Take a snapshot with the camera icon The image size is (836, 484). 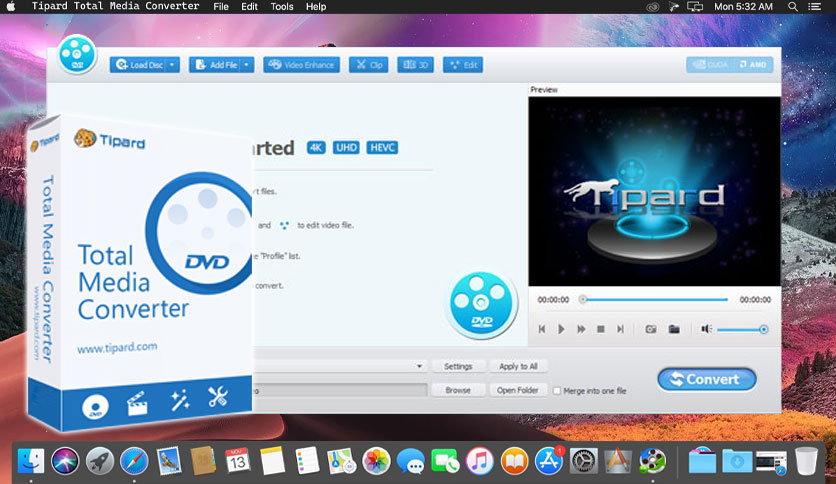pyautogui.click(x=650, y=329)
